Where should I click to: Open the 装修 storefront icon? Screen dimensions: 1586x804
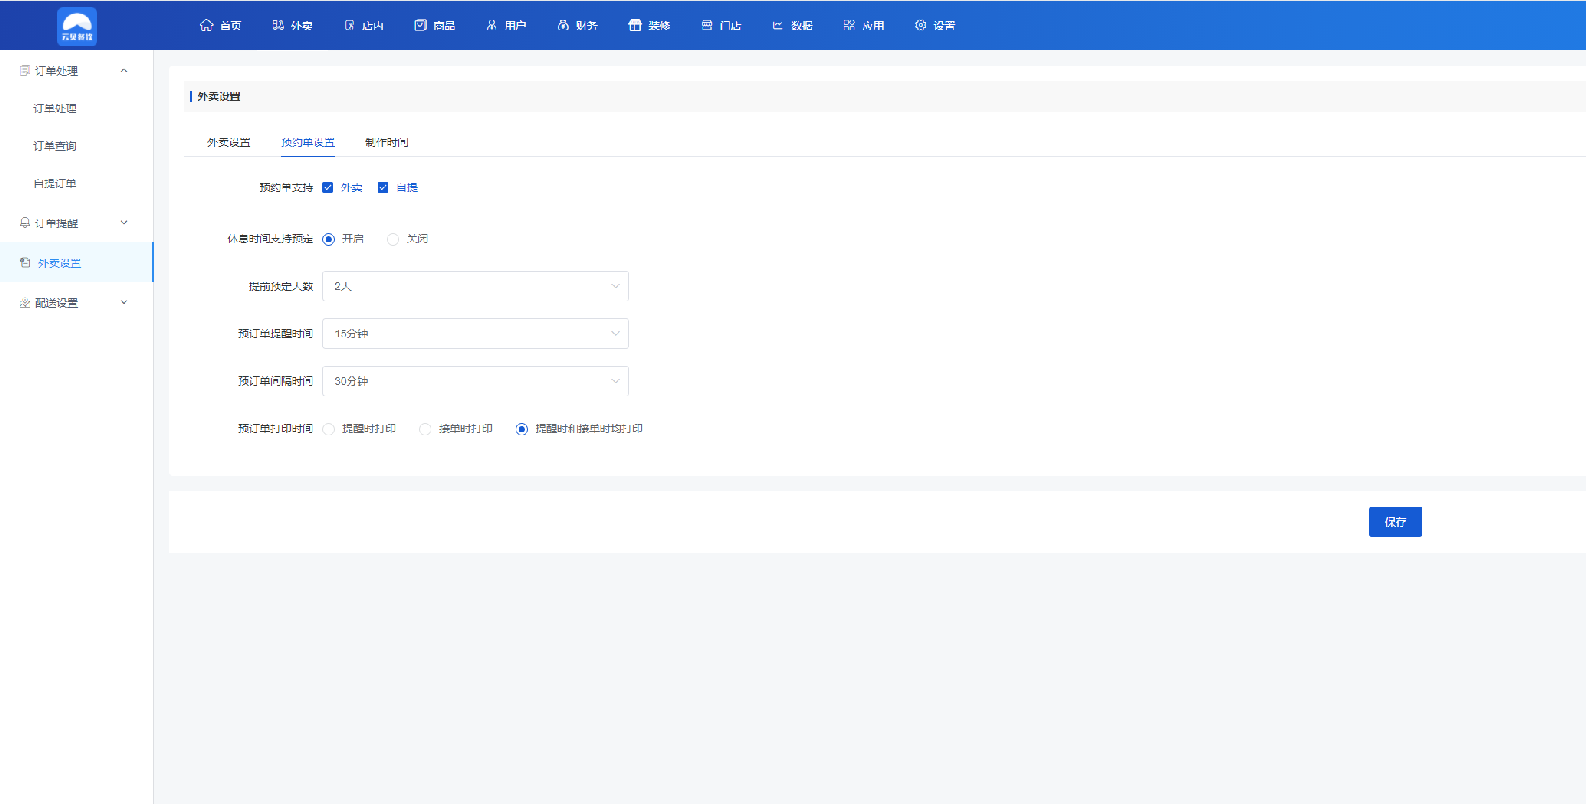coord(635,25)
